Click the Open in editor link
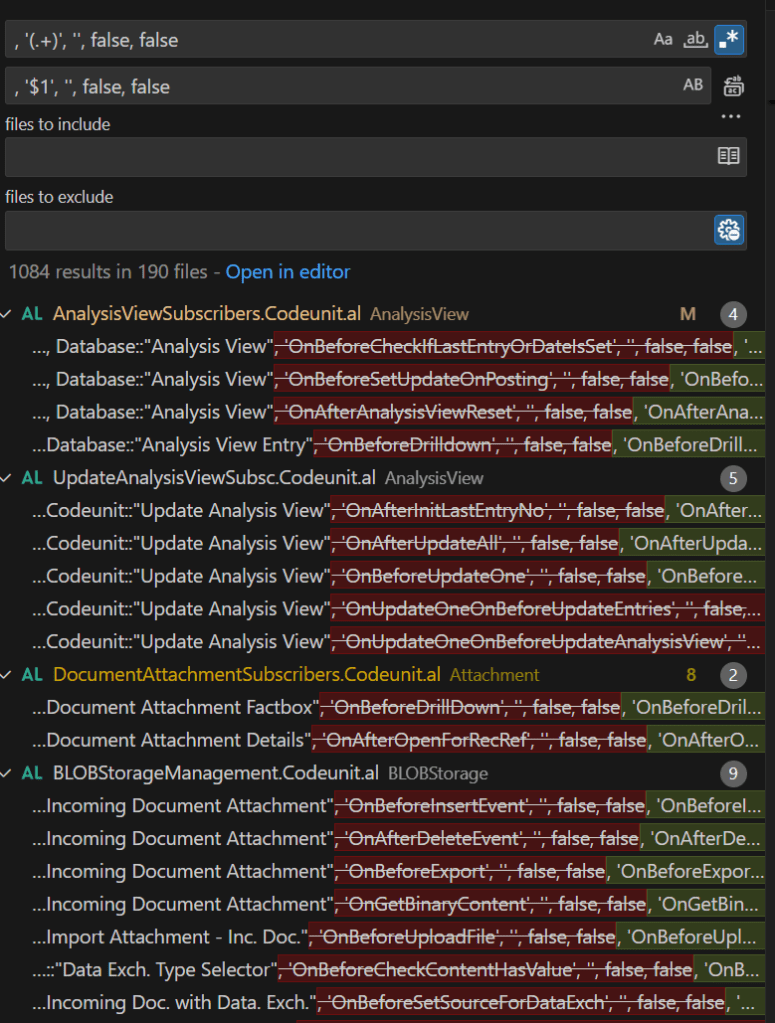 (x=288, y=272)
